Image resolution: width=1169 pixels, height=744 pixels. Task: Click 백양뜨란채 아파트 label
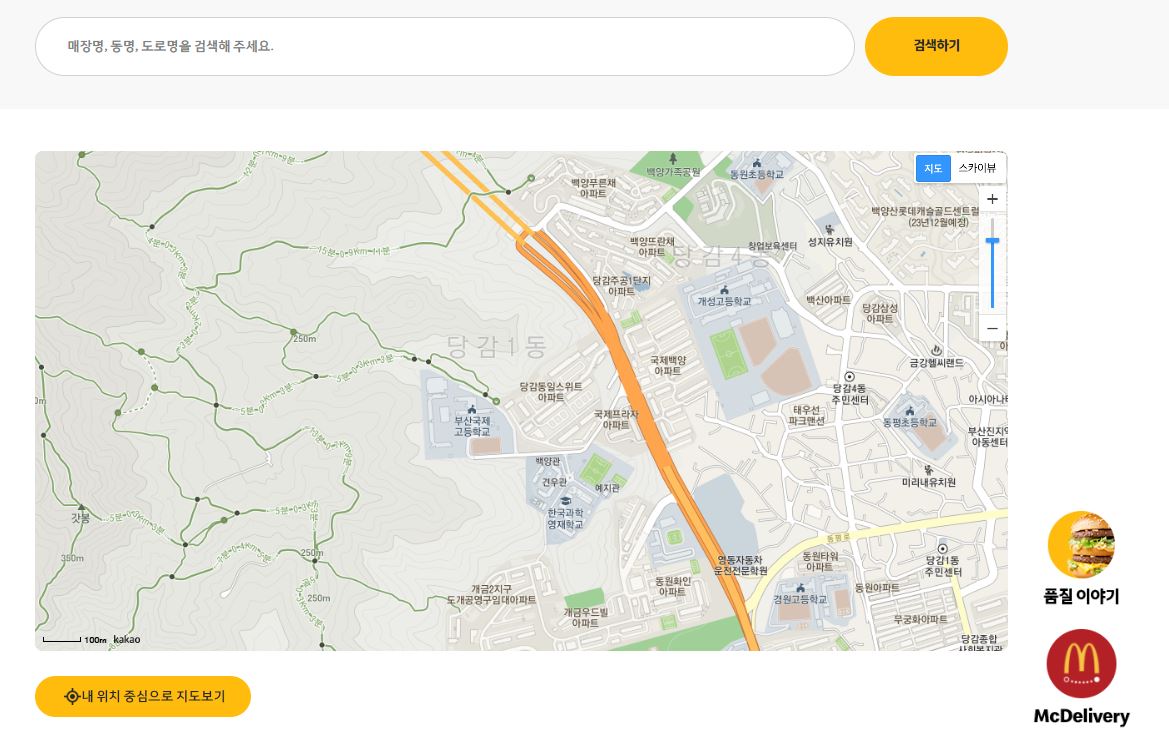(652, 247)
